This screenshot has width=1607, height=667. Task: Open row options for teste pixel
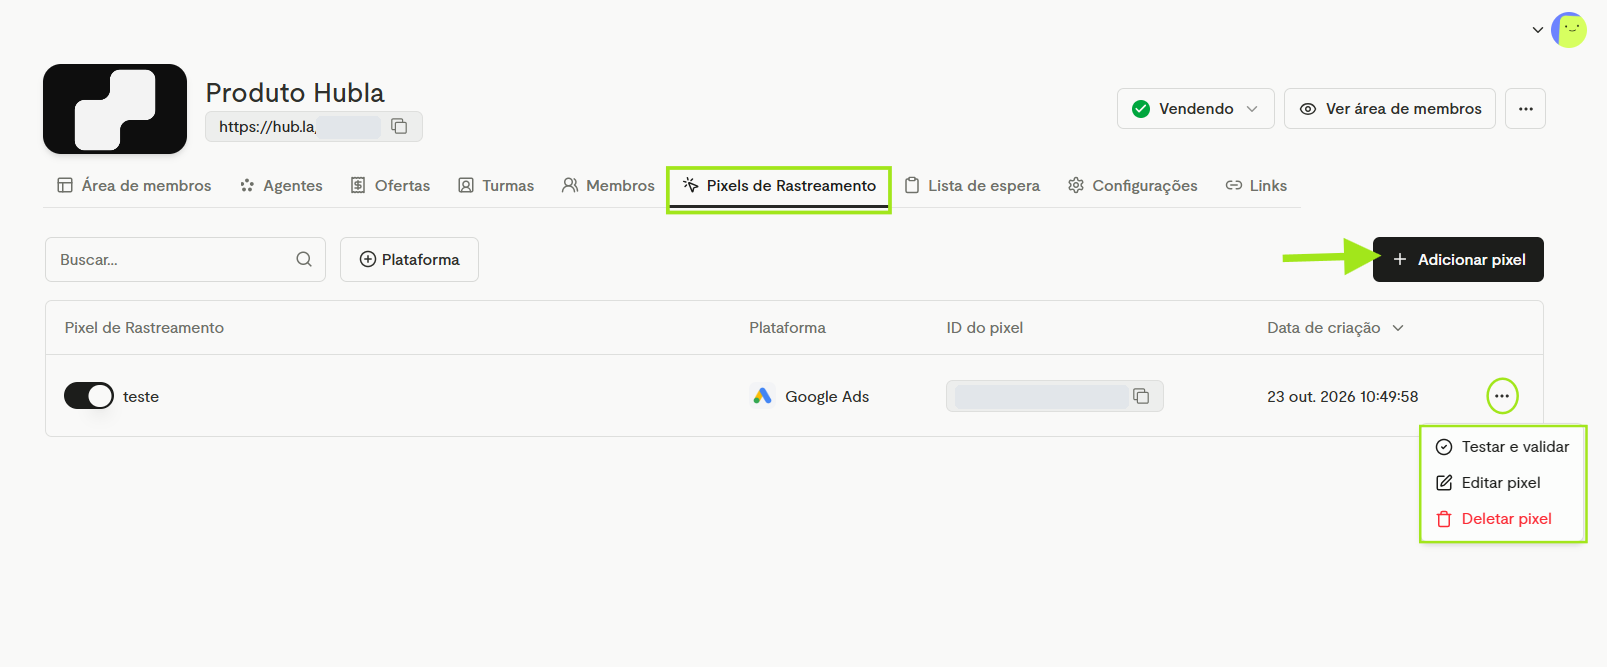(1502, 396)
